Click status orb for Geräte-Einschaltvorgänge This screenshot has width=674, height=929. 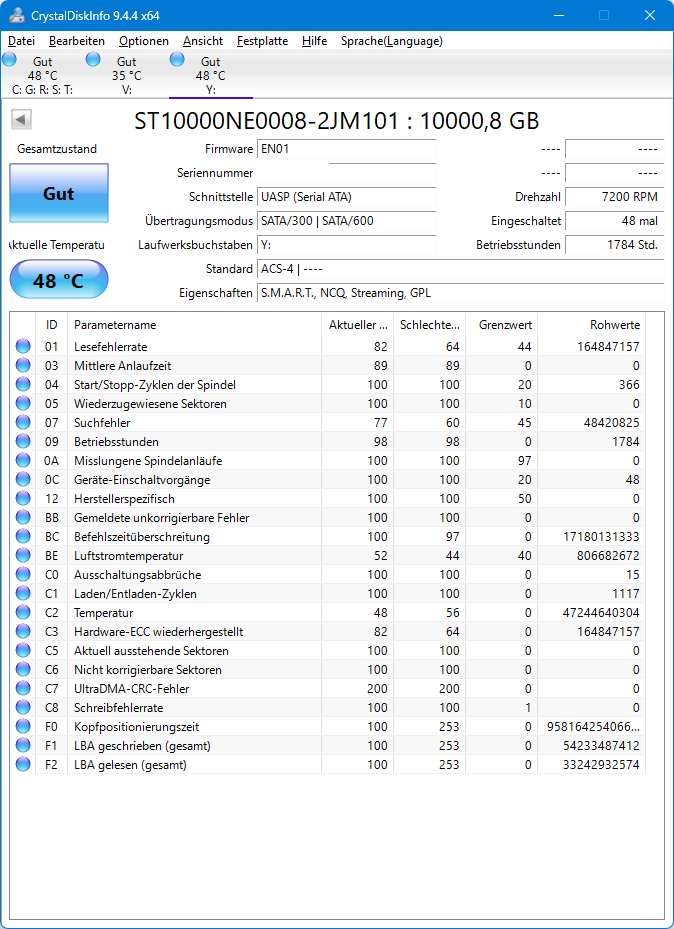[23, 479]
